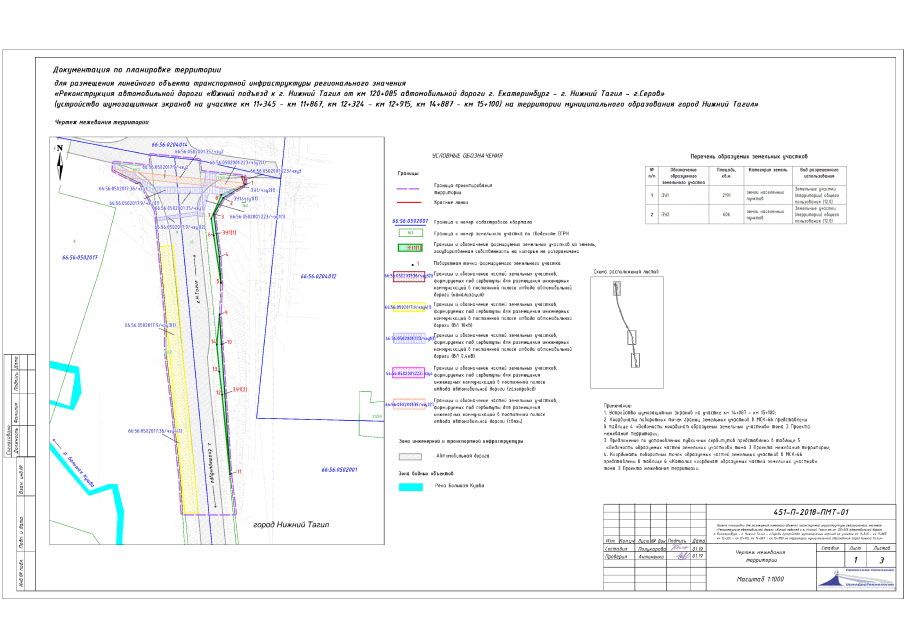905x640 pixels.
Task: Click the "Границы" legend subheading
Action: (408, 173)
